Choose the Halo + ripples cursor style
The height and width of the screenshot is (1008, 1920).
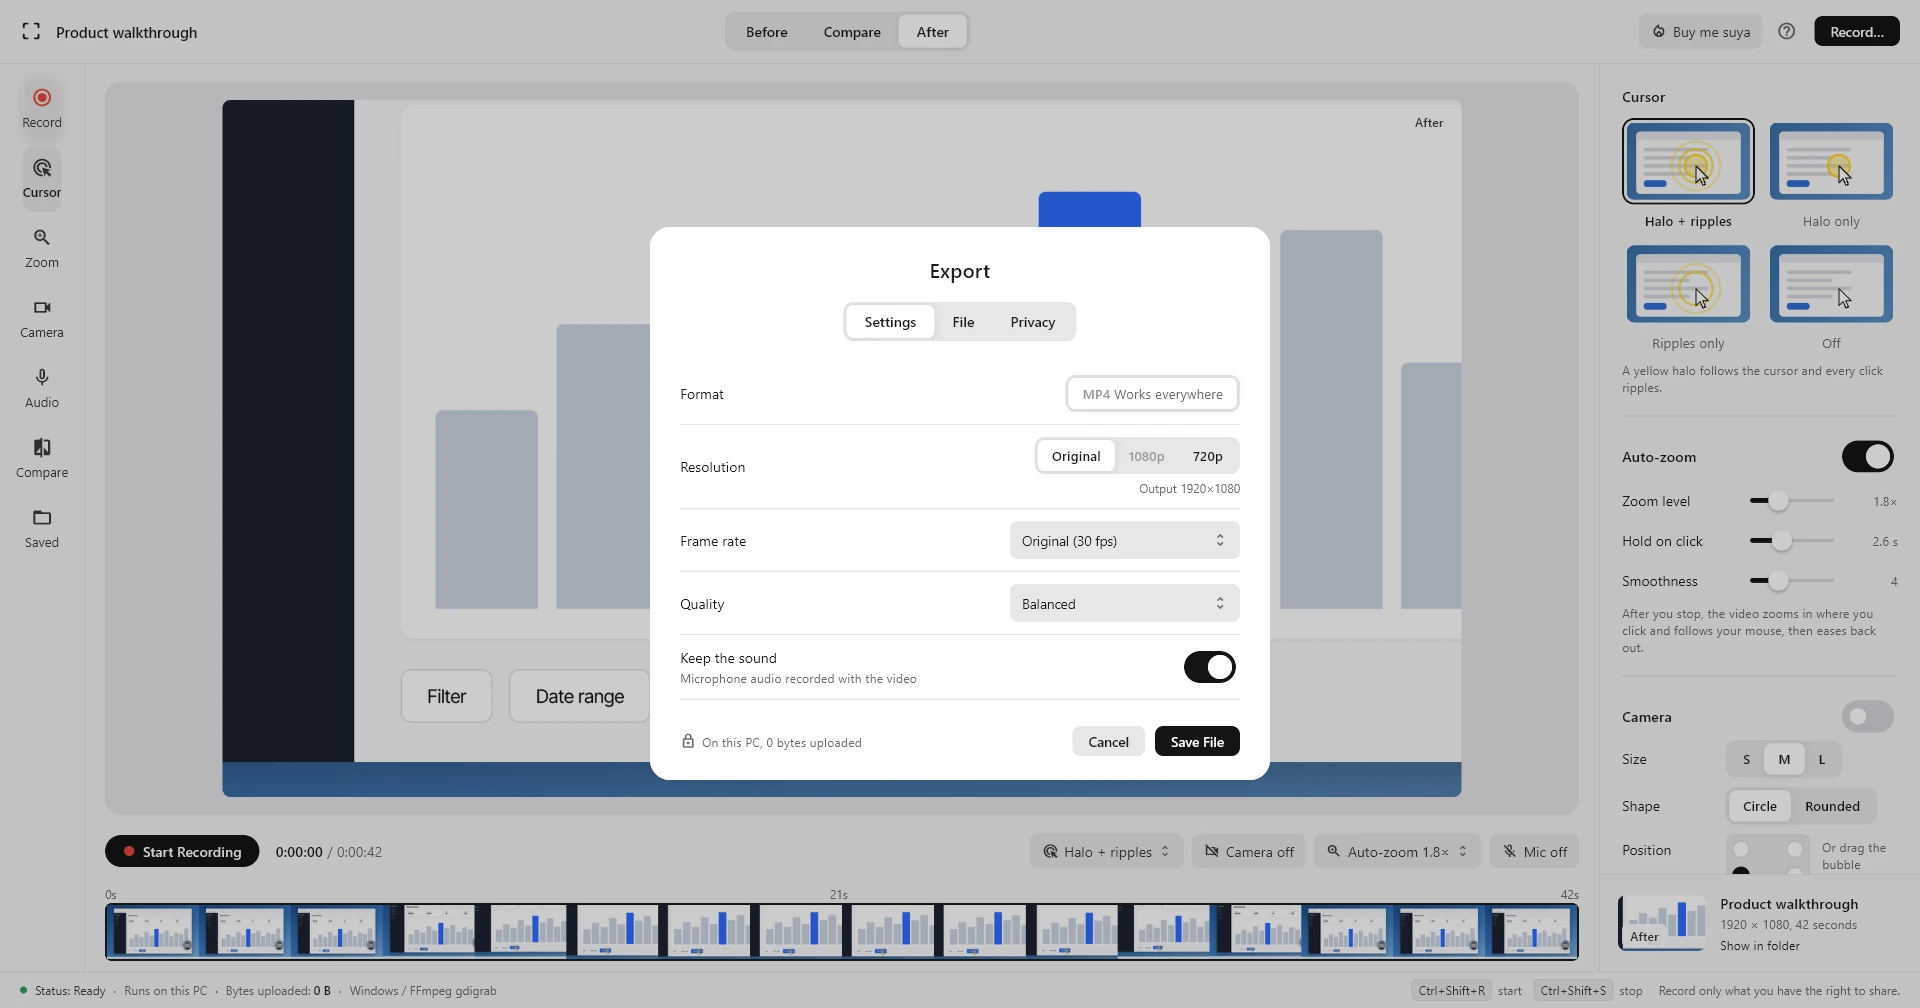click(1688, 175)
